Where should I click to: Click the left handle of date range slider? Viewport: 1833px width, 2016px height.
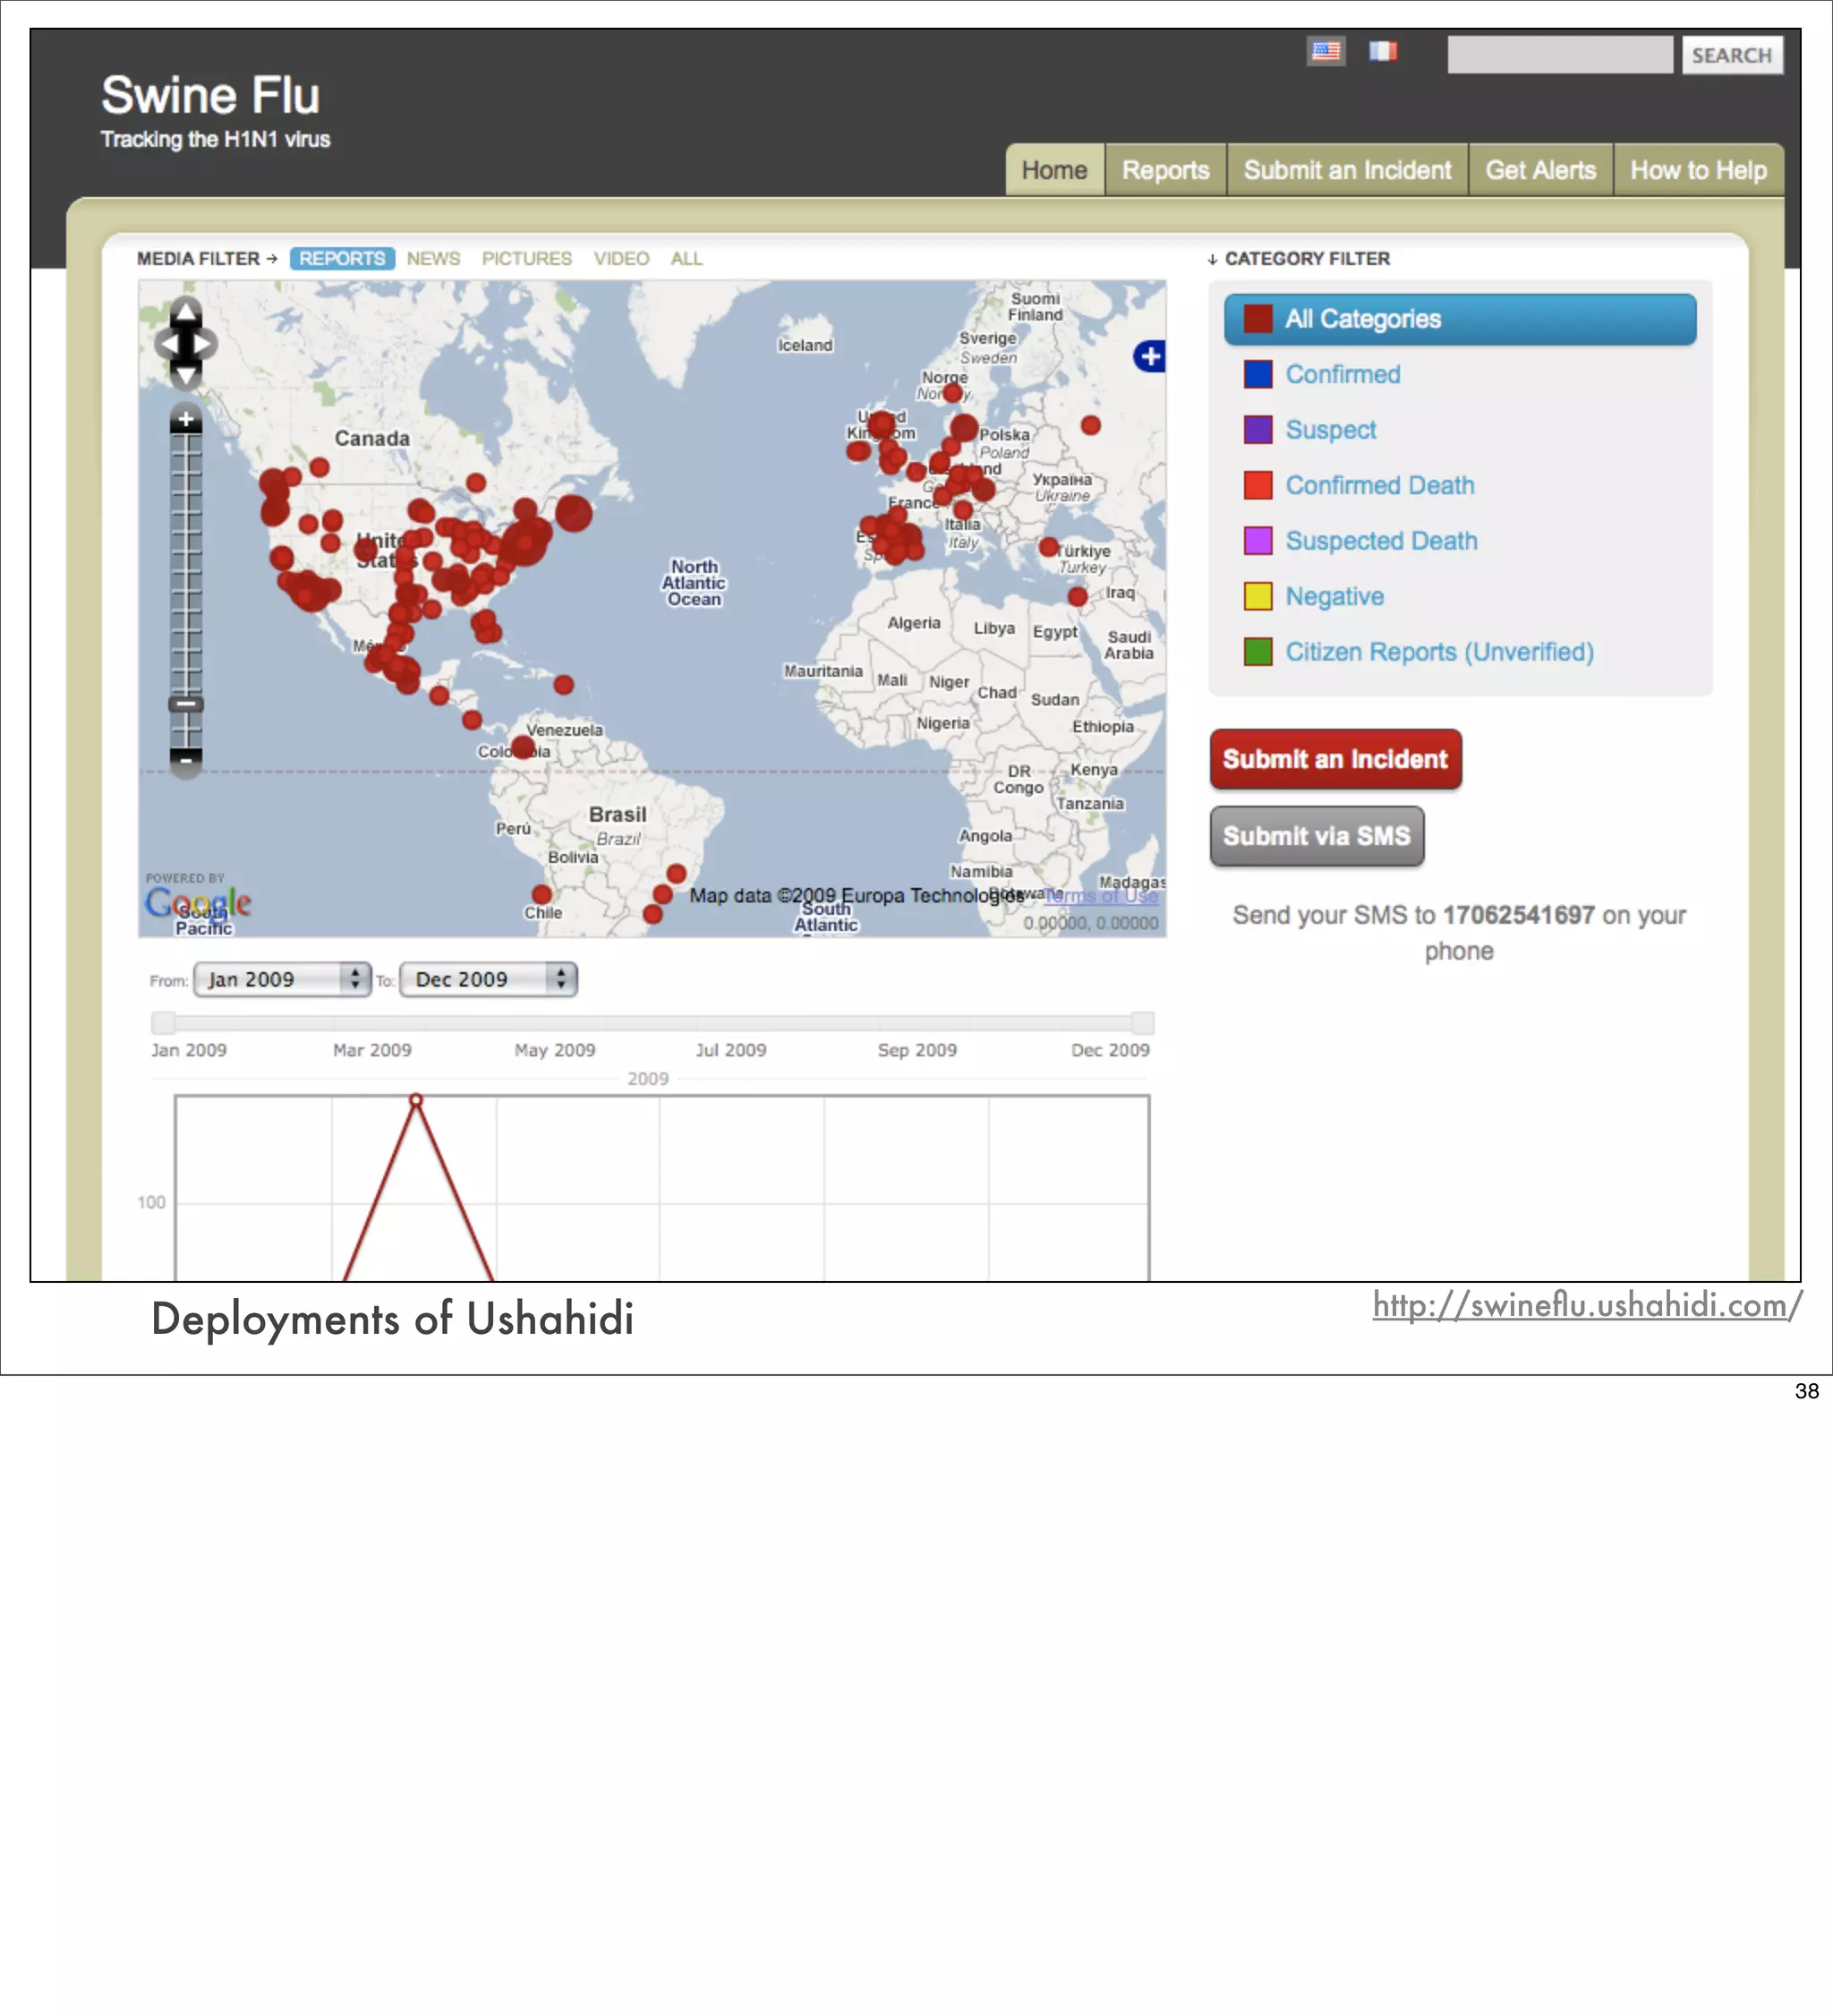[x=162, y=1022]
